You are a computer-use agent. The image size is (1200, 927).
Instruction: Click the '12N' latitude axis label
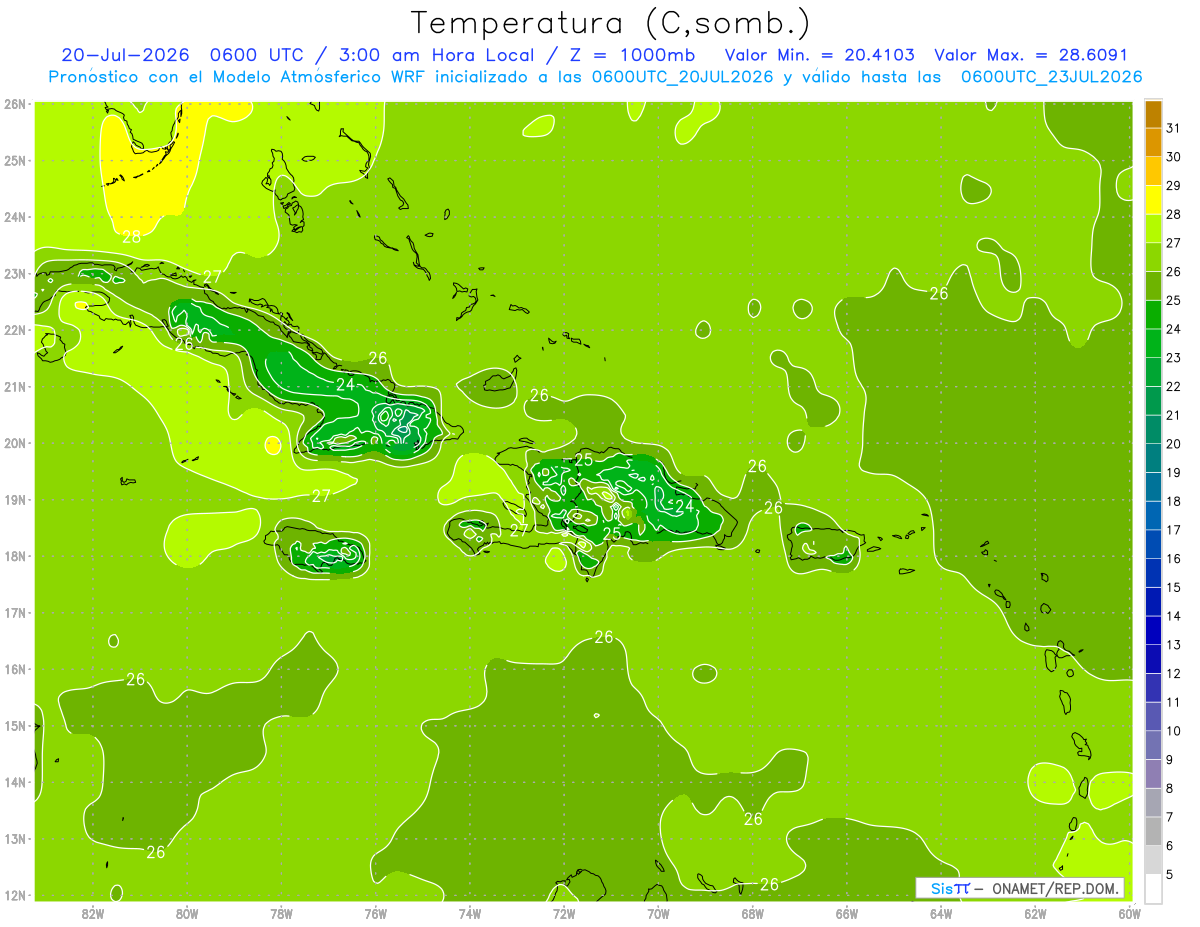(x=14, y=895)
